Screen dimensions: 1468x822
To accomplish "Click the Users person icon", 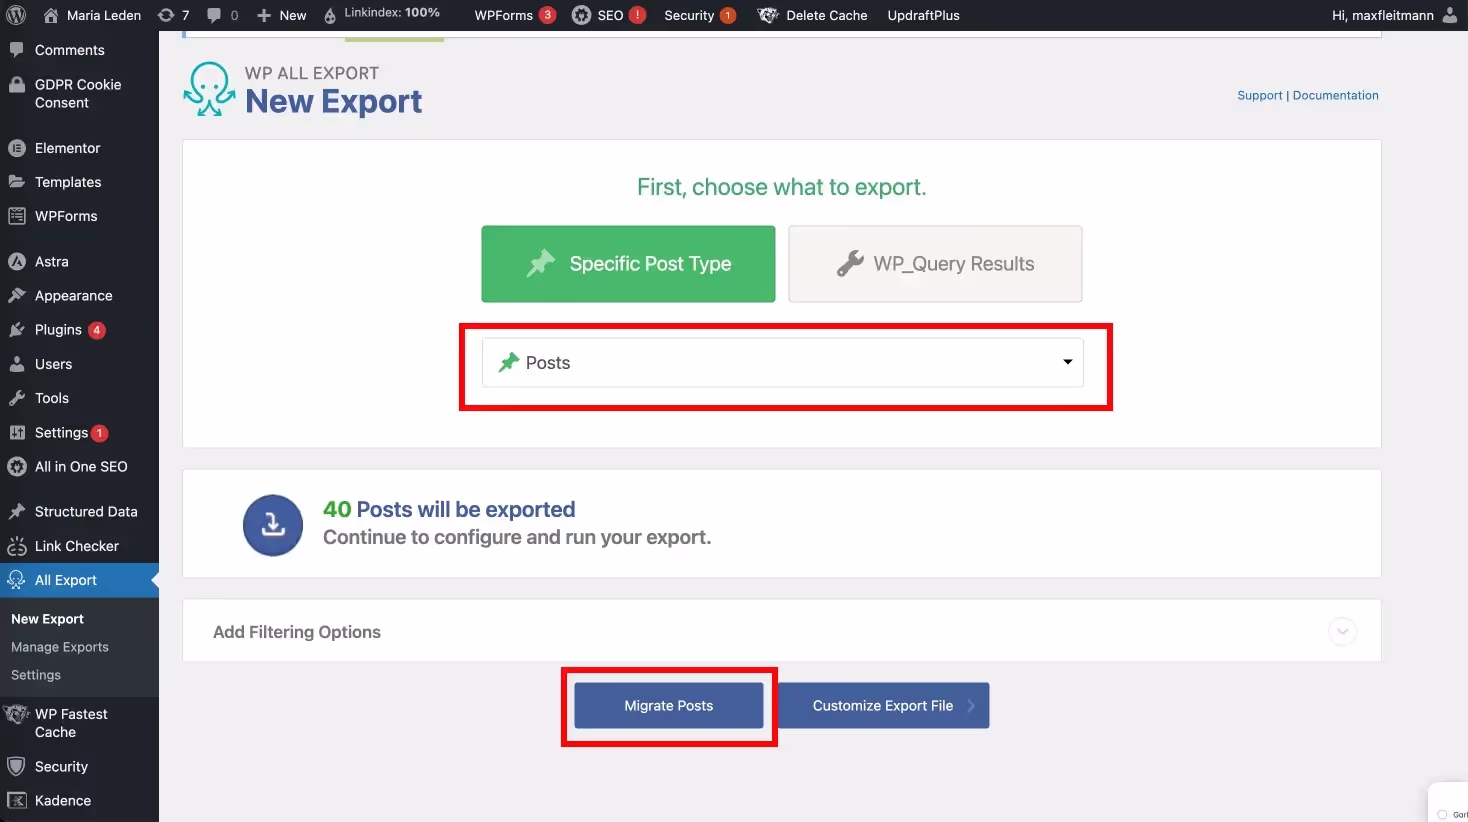I will [x=16, y=364].
